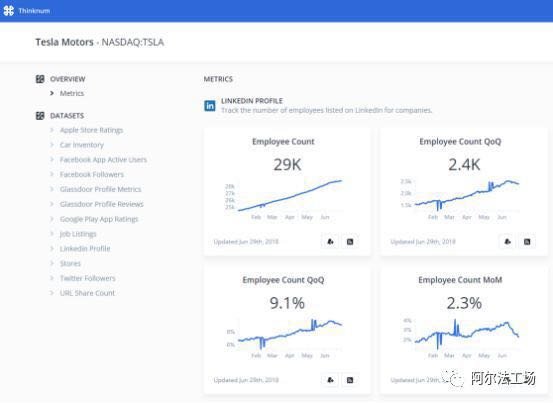Viewport: 553px width, 403px height.
Task: Open Apple Store Ratings dataset
Action: pos(91,130)
